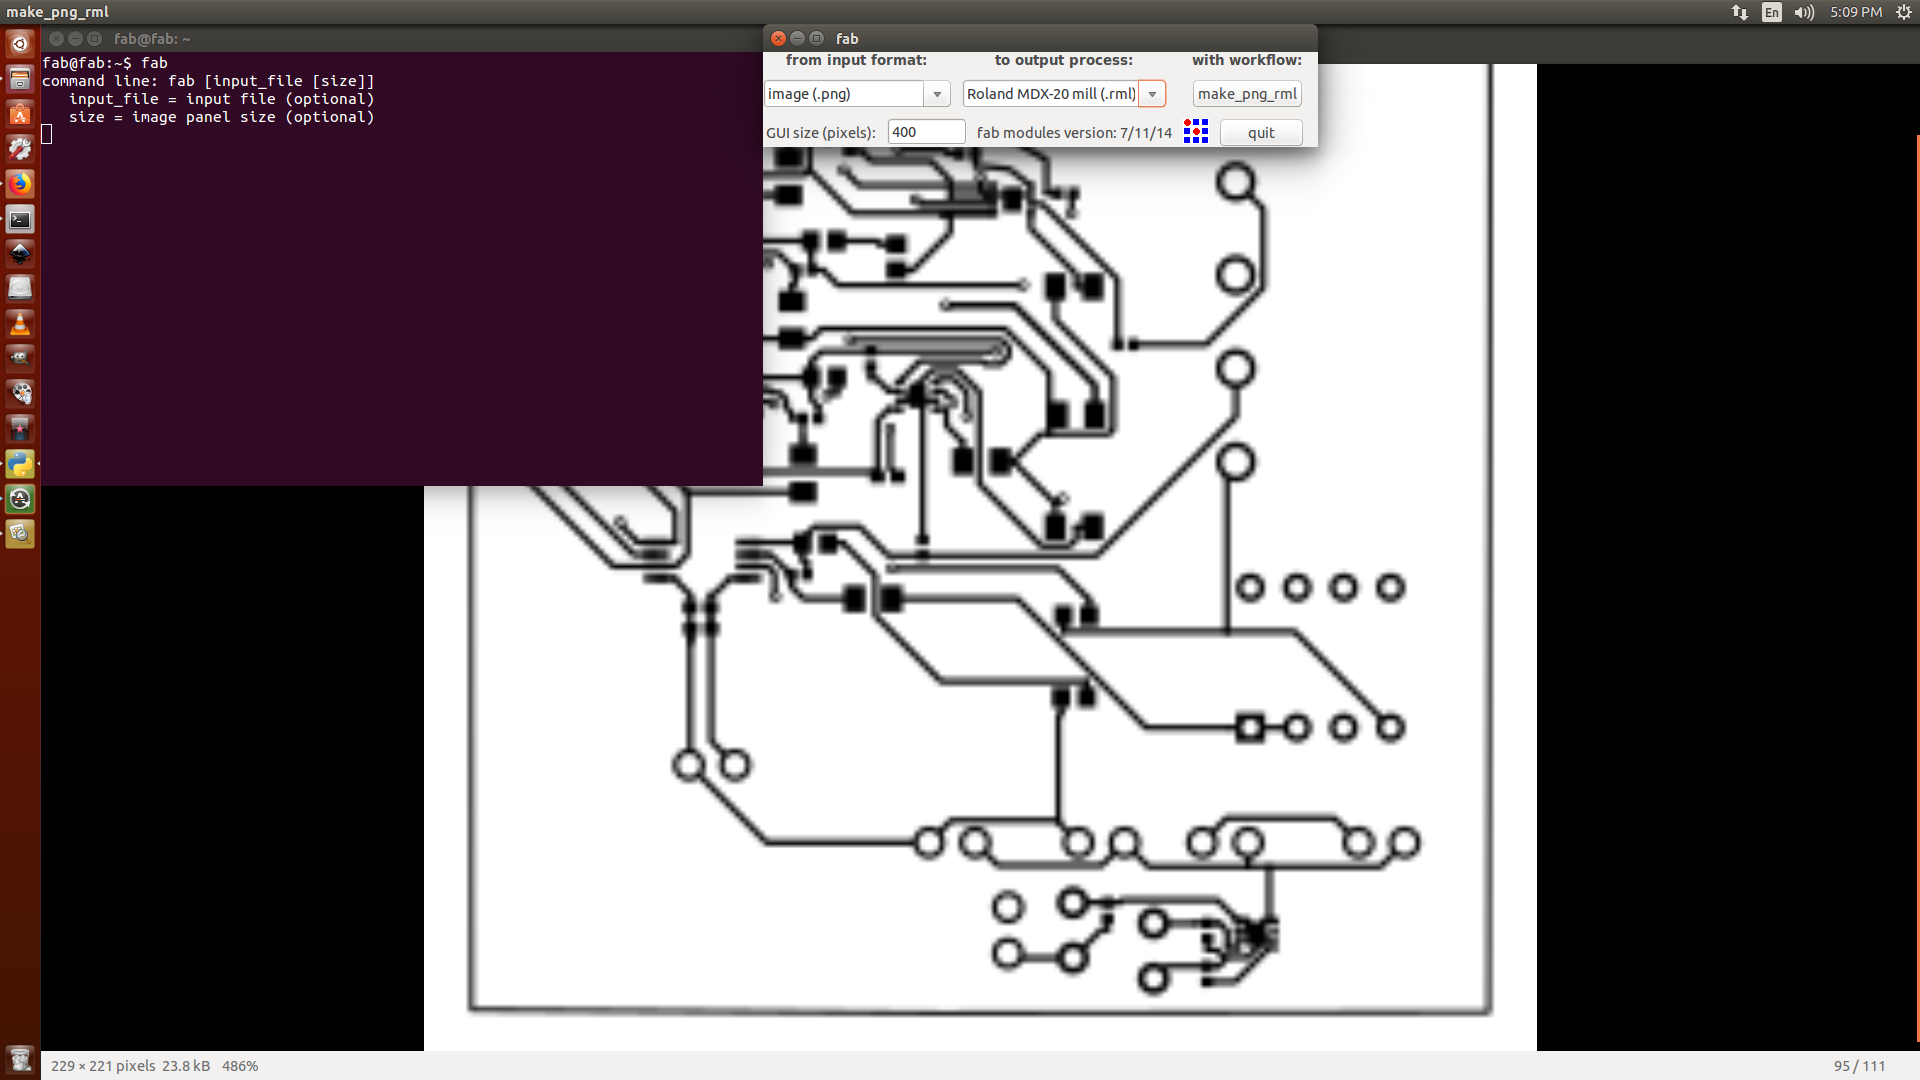The image size is (1920, 1080).
Task: Click the fab modules colored-dots logo
Action: pyautogui.click(x=1195, y=132)
